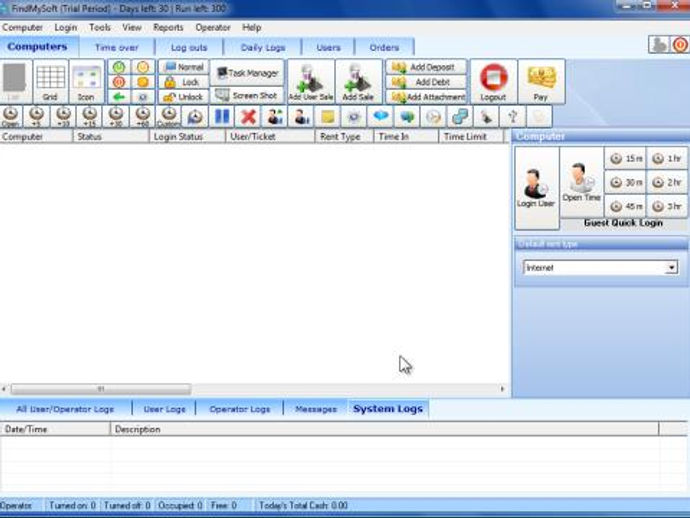
Task: Open All User/Operator Logs tab
Action: point(65,409)
